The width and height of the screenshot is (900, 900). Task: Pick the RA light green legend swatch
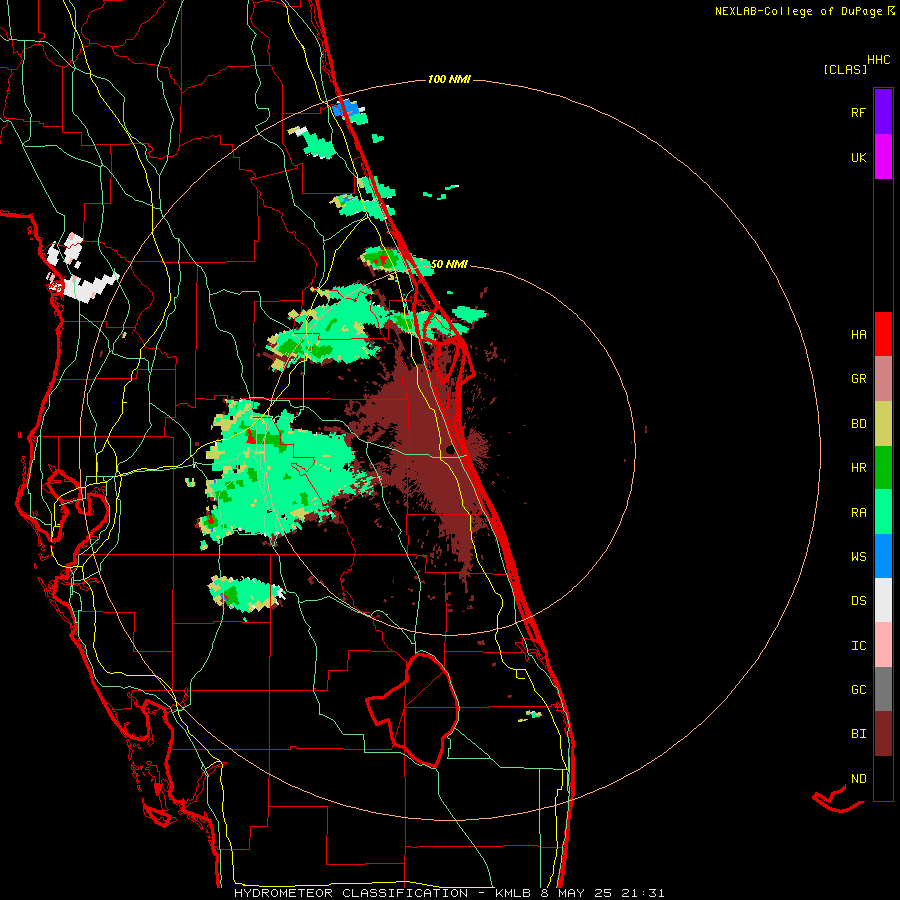point(883,512)
